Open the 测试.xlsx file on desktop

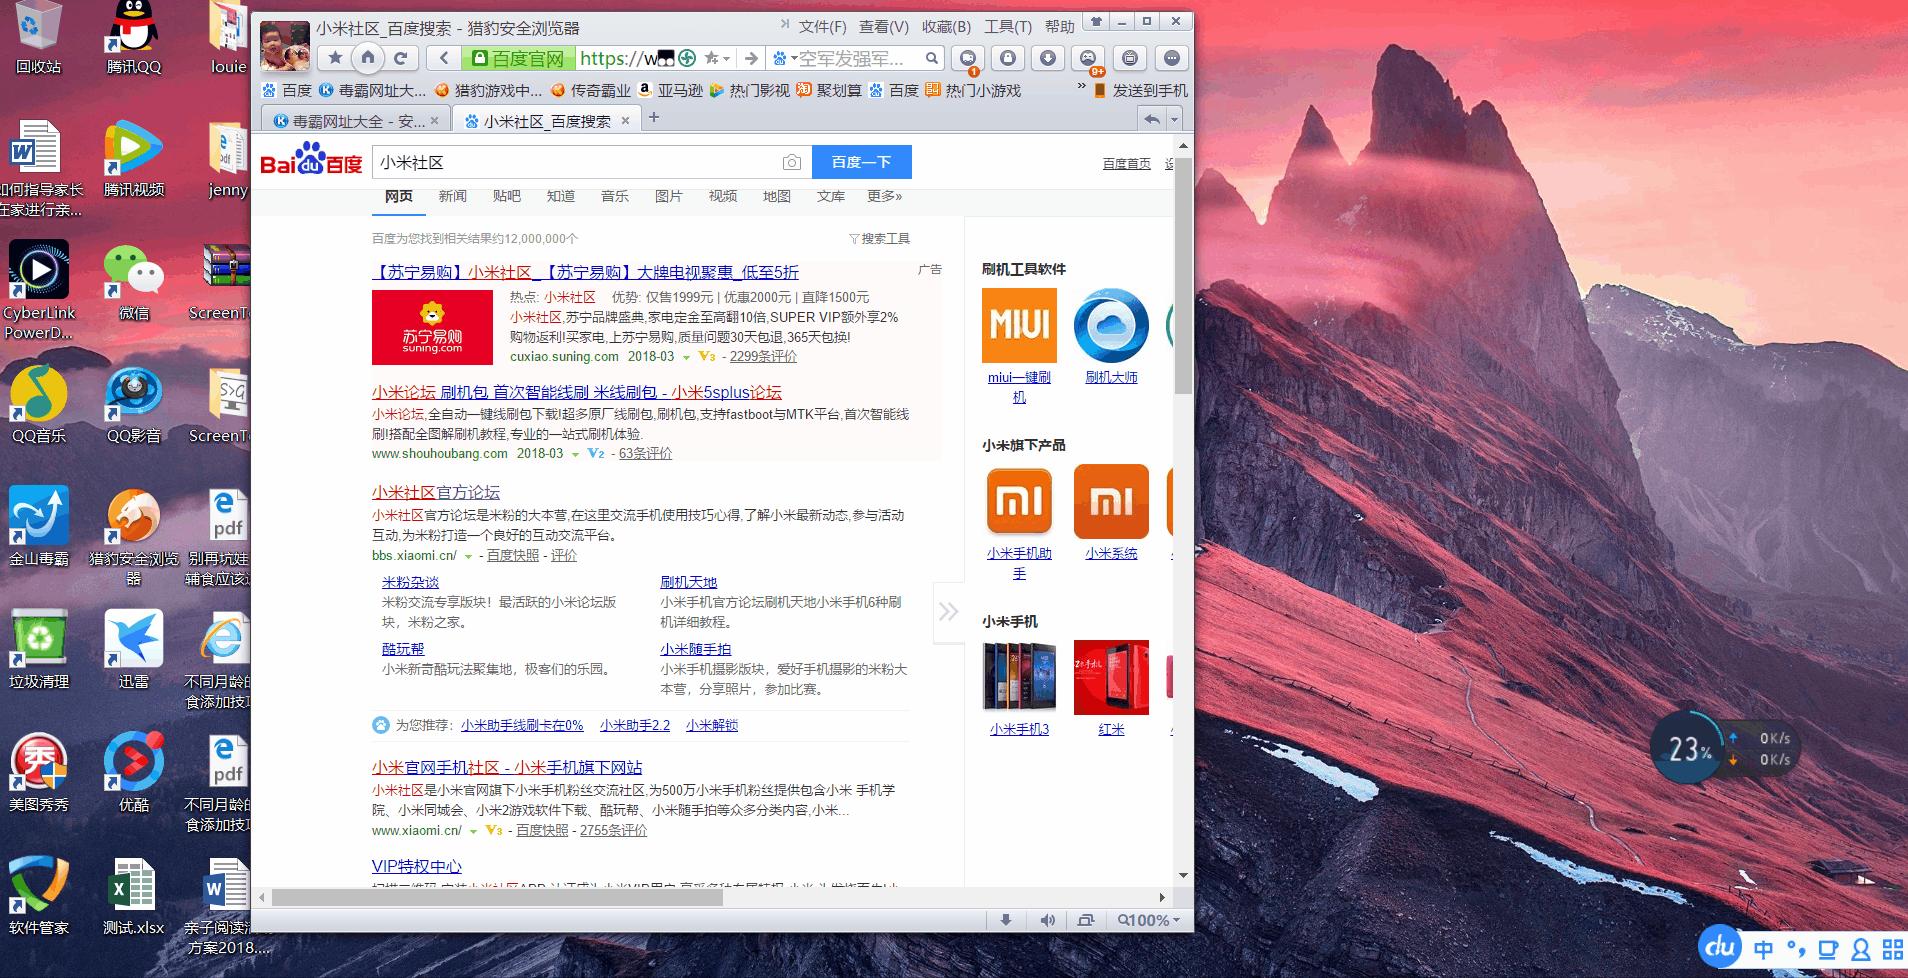pyautogui.click(x=133, y=897)
